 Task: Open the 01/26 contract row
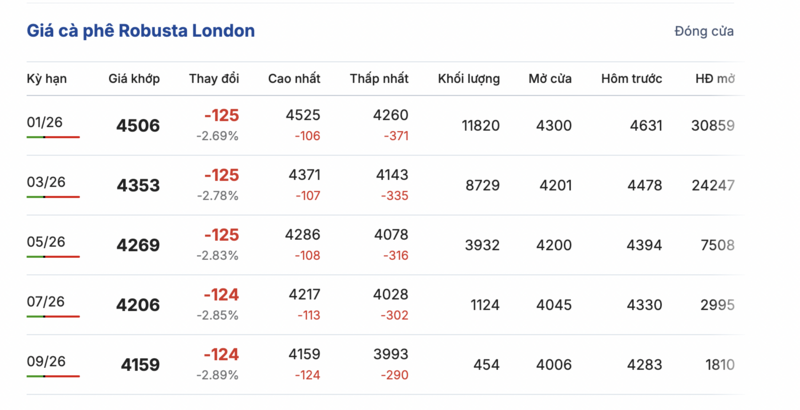click(45, 122)
